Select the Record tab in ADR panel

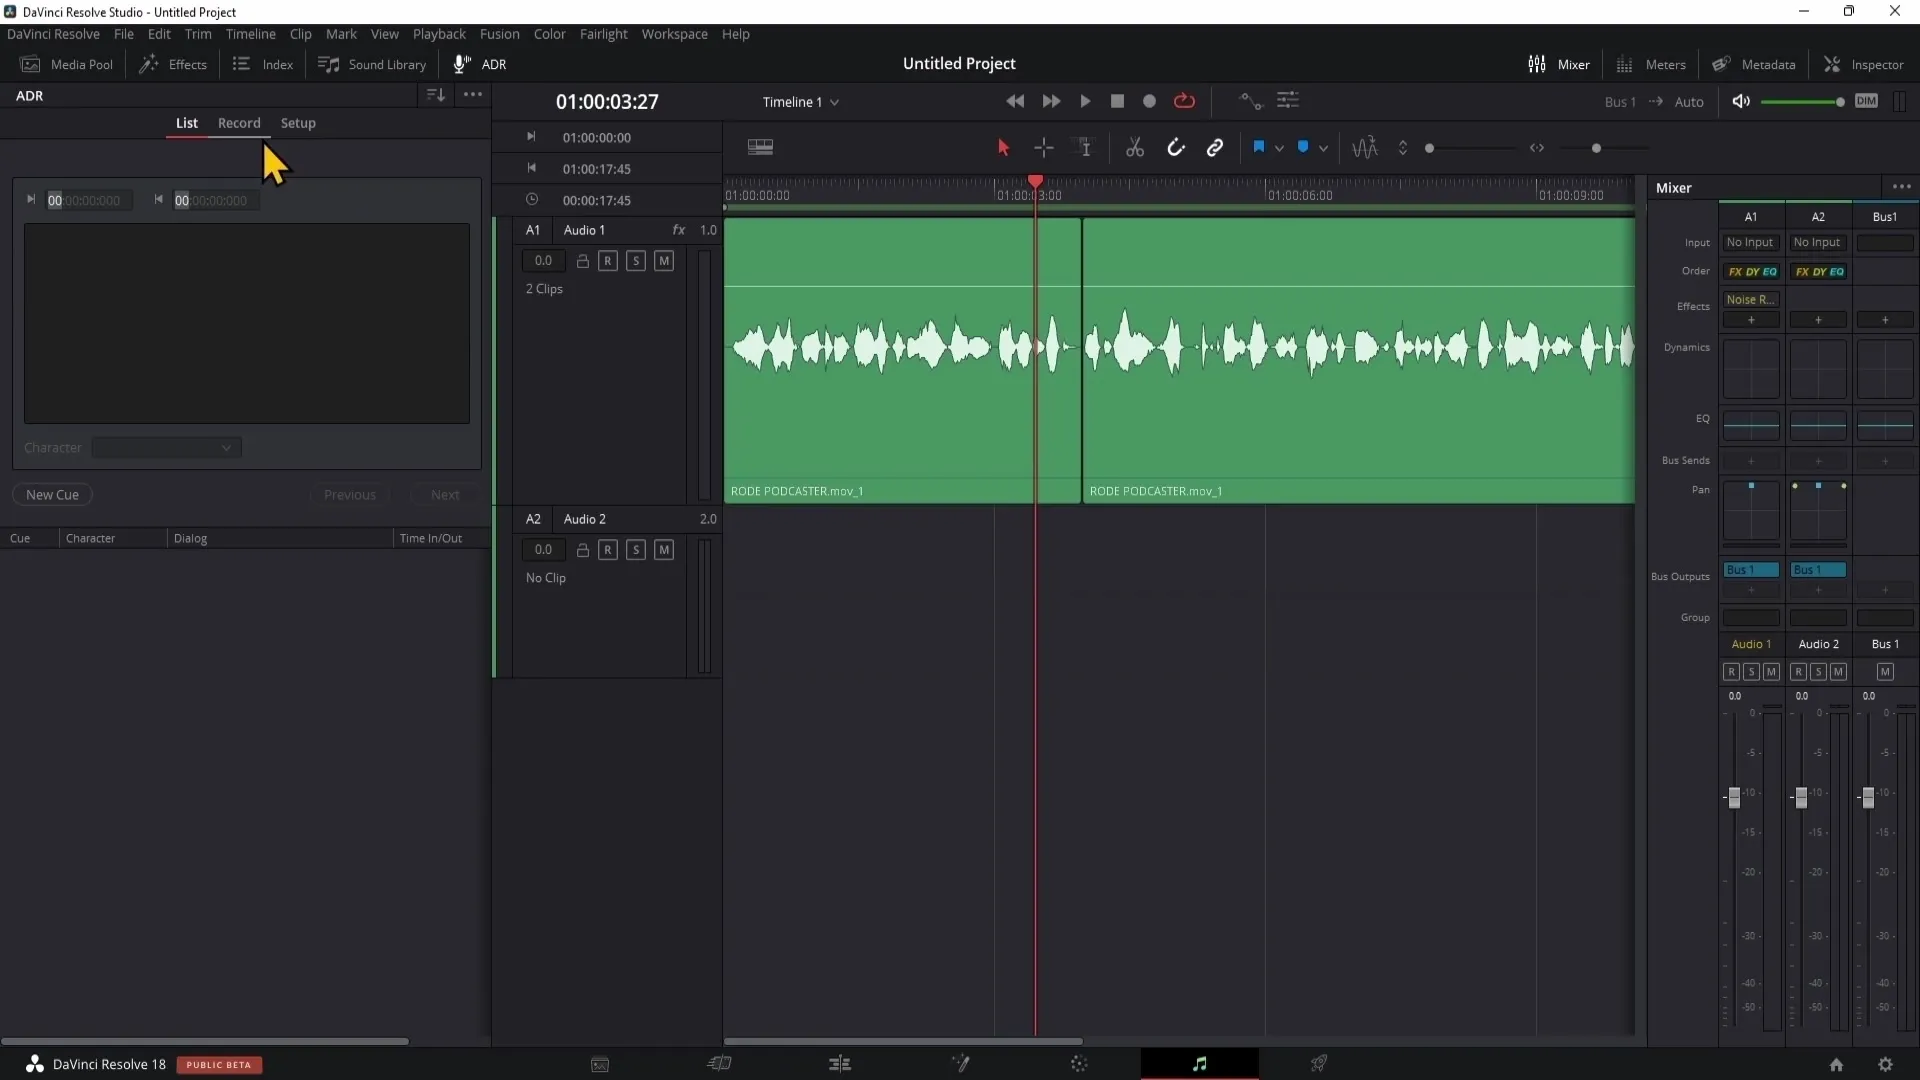tap(239, 121)
